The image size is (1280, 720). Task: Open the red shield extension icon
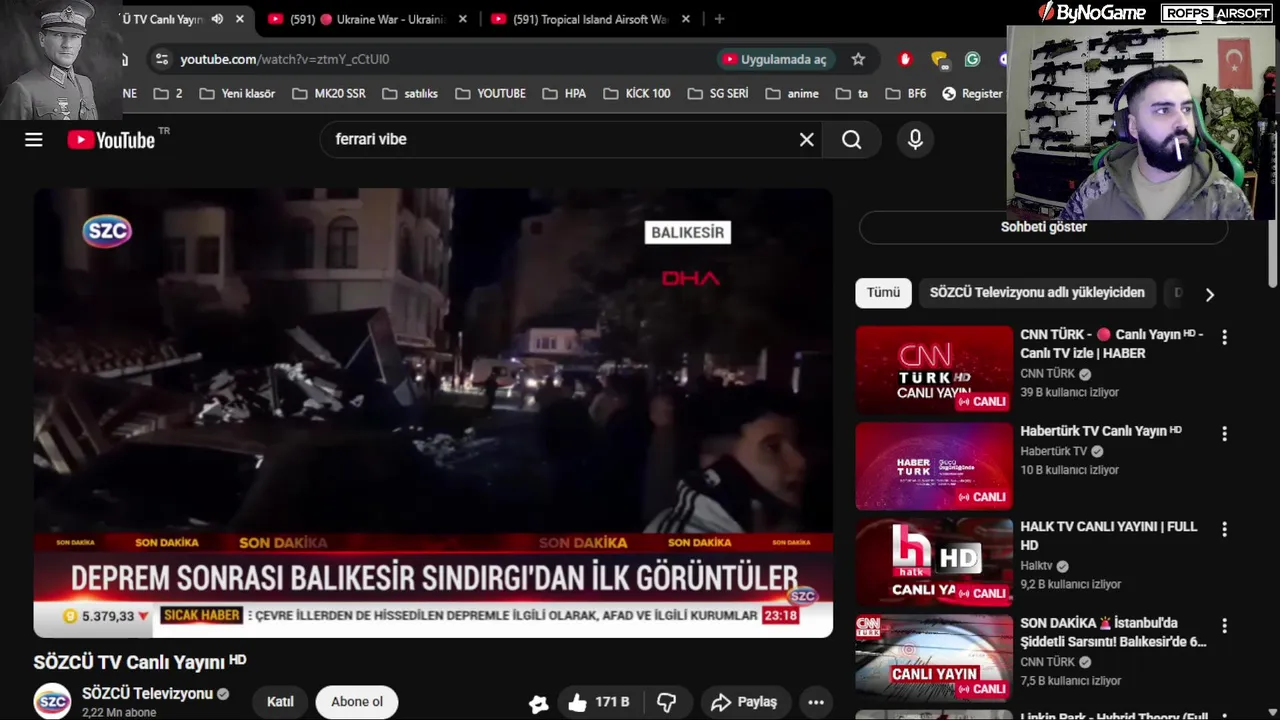(905, 59)
